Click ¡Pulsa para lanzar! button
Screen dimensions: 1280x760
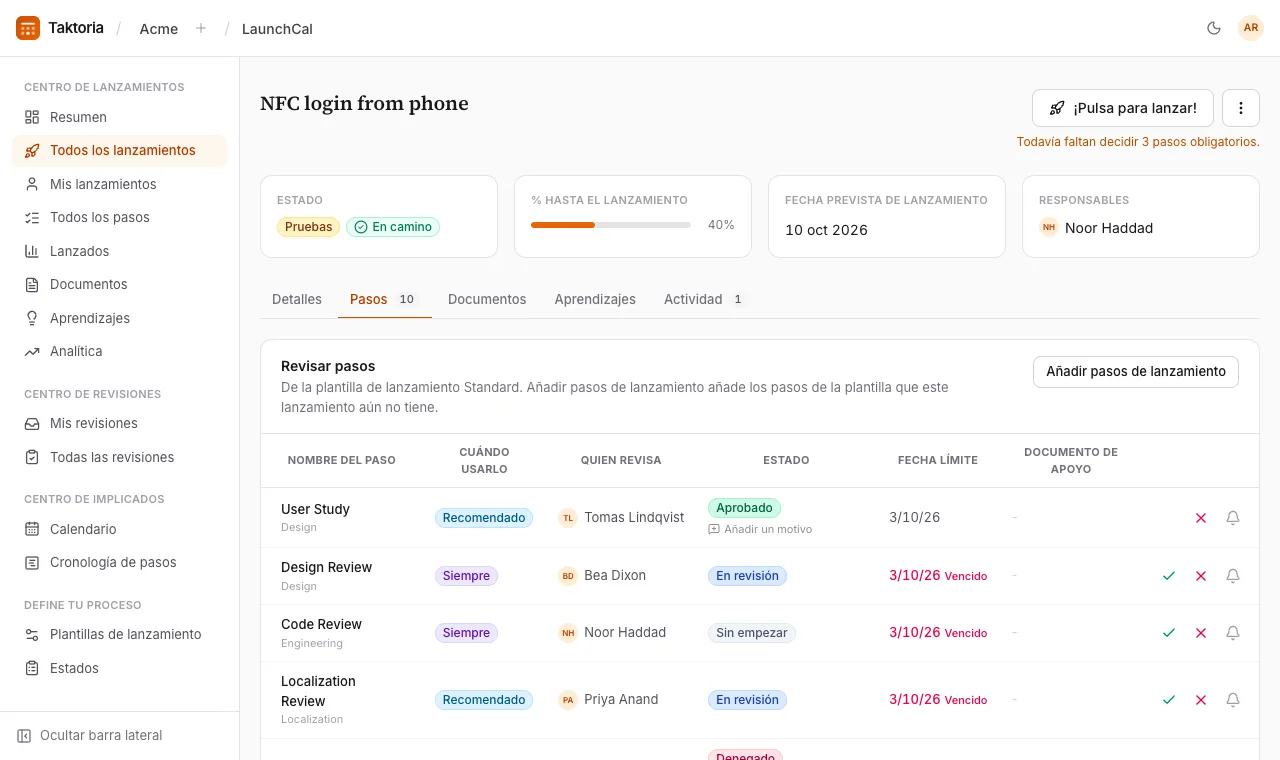coord(1123,108)
